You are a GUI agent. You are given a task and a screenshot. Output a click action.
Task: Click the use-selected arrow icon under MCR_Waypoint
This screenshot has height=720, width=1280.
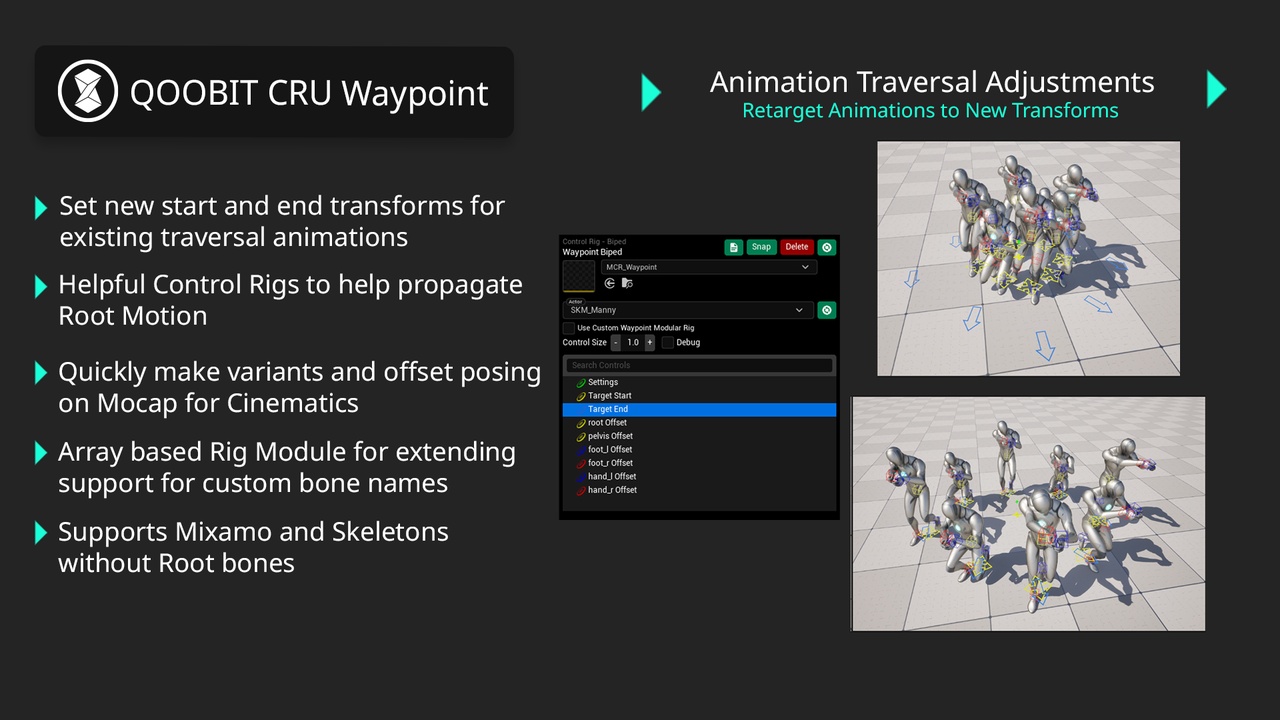click(x=610, y=283)
